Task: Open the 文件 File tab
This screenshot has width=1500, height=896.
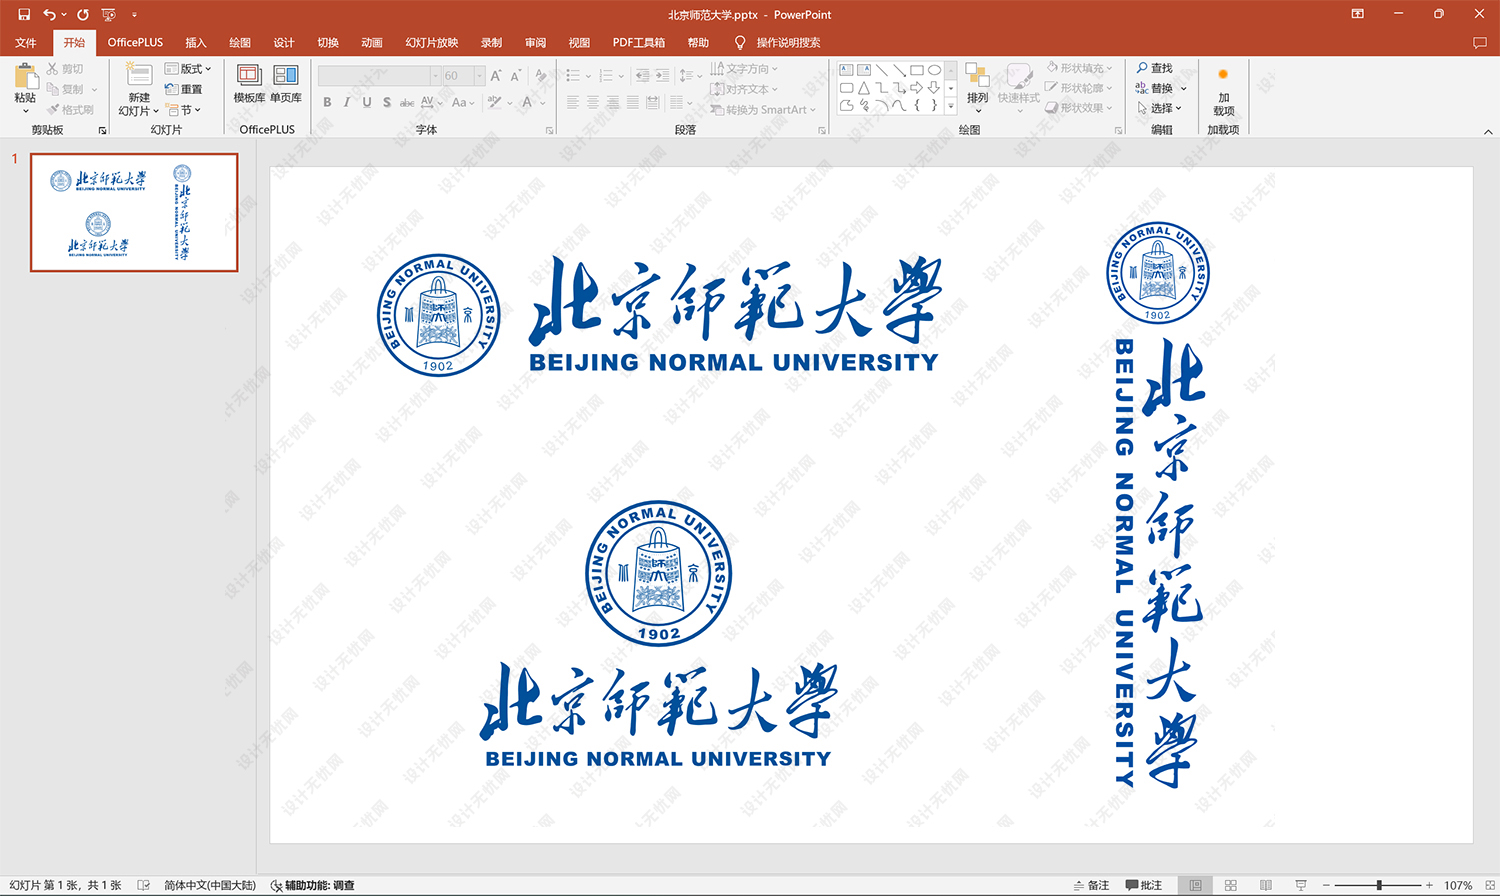Action: [26, 42]
